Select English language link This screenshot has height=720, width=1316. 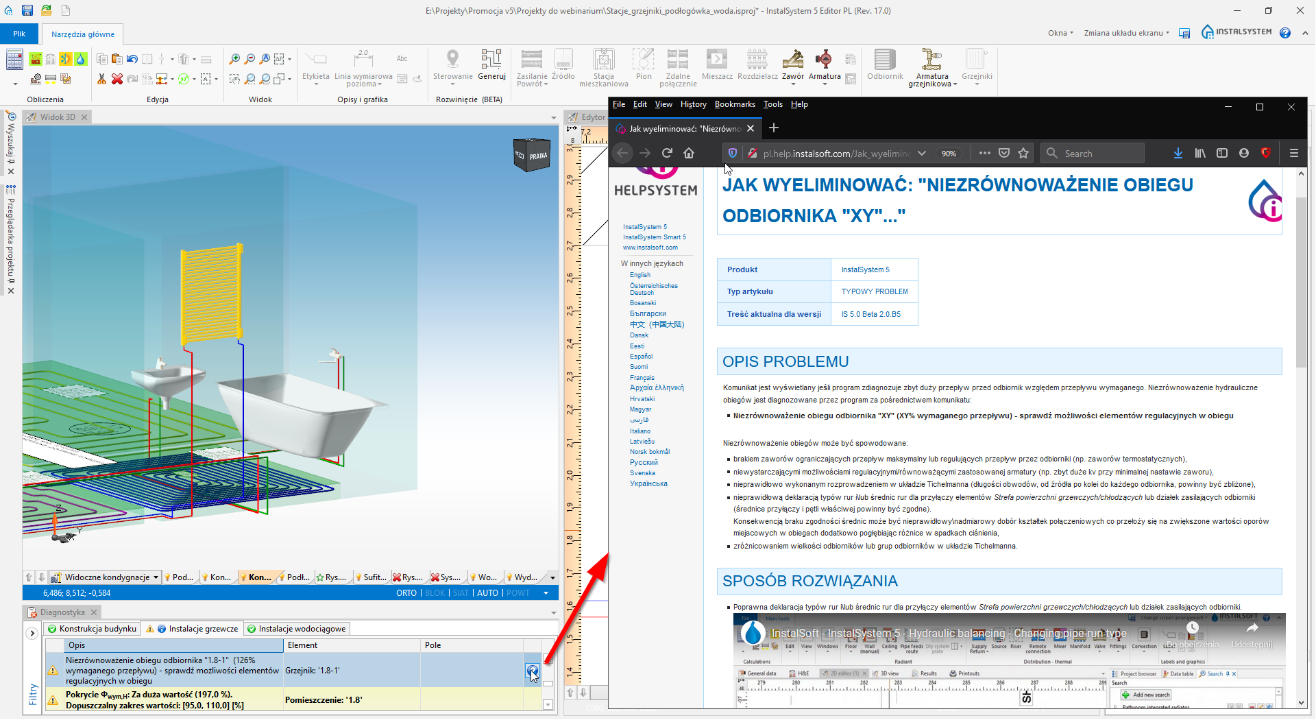(x=640, y=274)
